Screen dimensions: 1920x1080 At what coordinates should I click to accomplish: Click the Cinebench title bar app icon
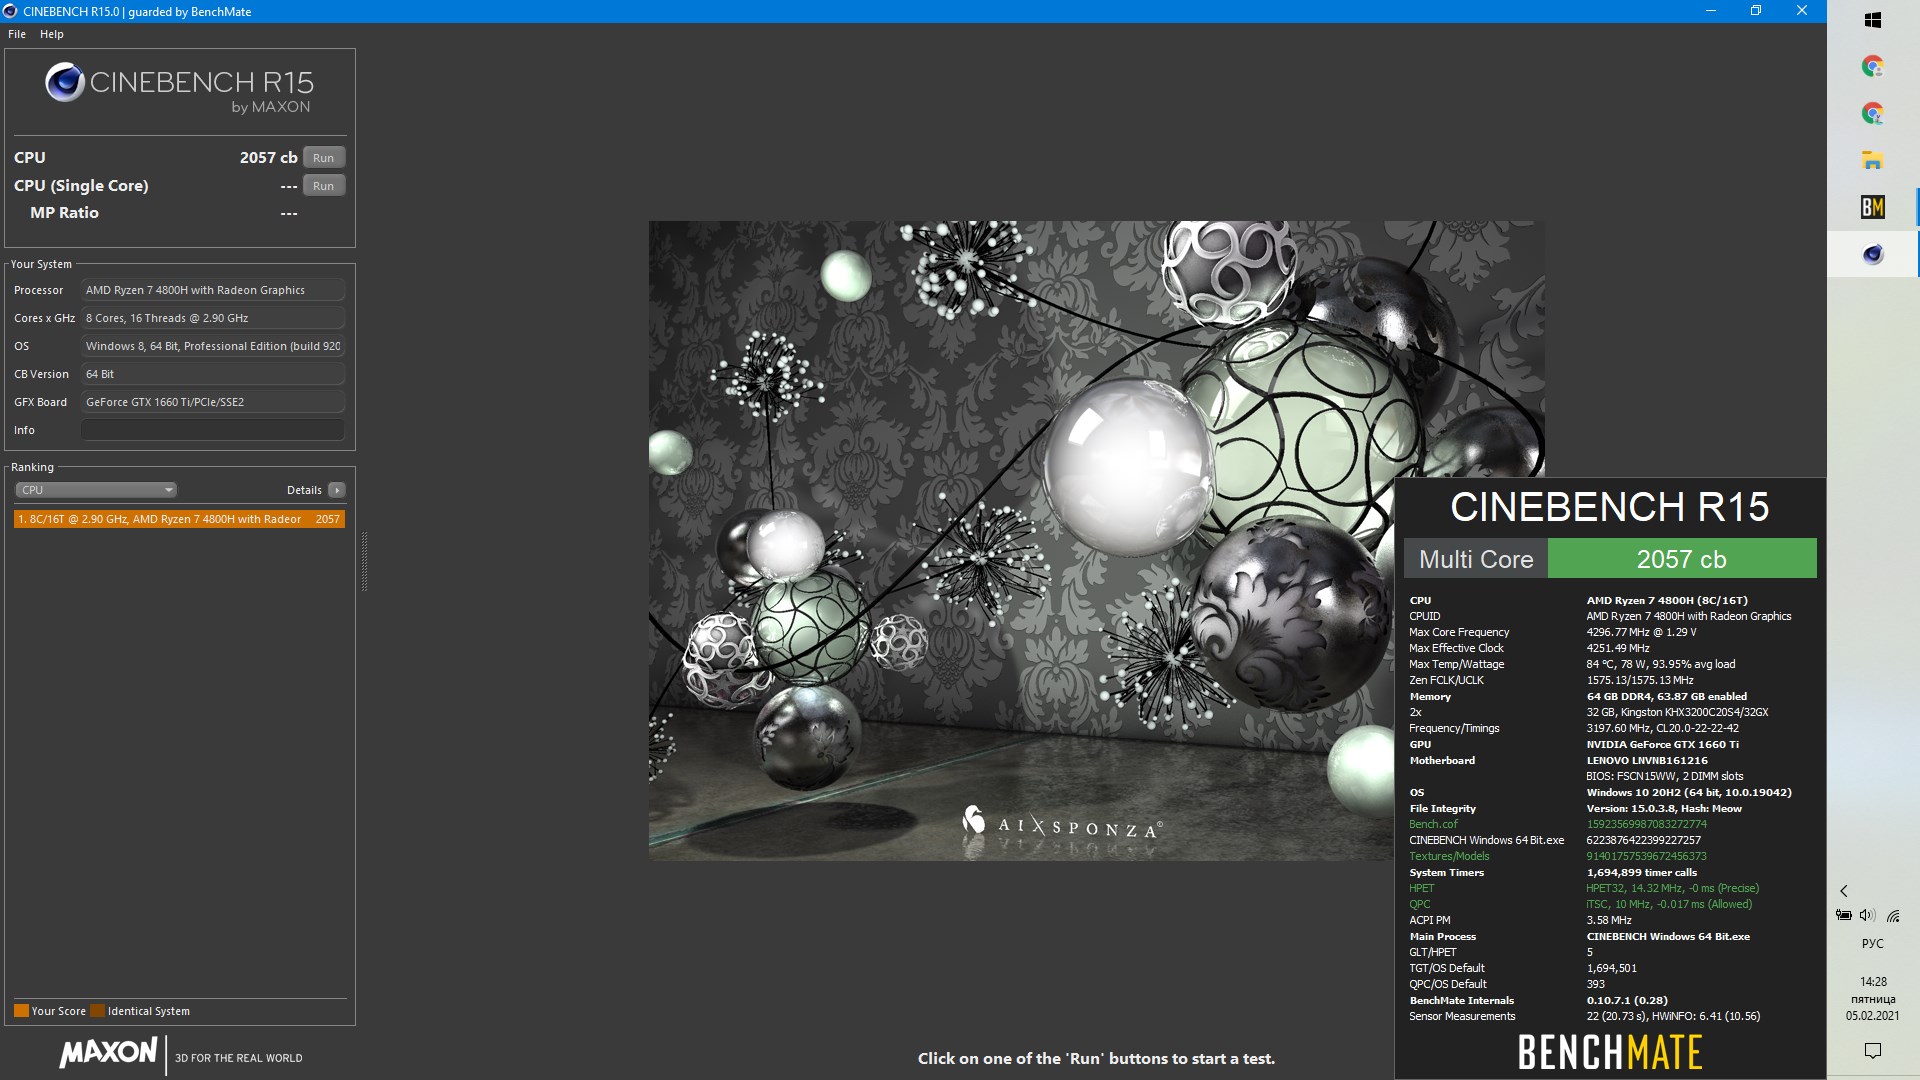point(10,11)
